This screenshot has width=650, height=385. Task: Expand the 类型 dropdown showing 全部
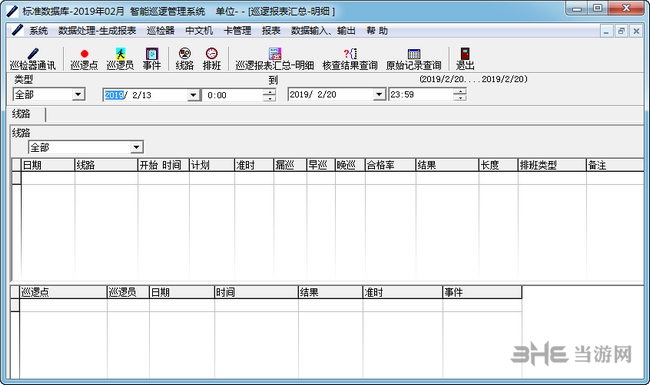tap(78, 94)
